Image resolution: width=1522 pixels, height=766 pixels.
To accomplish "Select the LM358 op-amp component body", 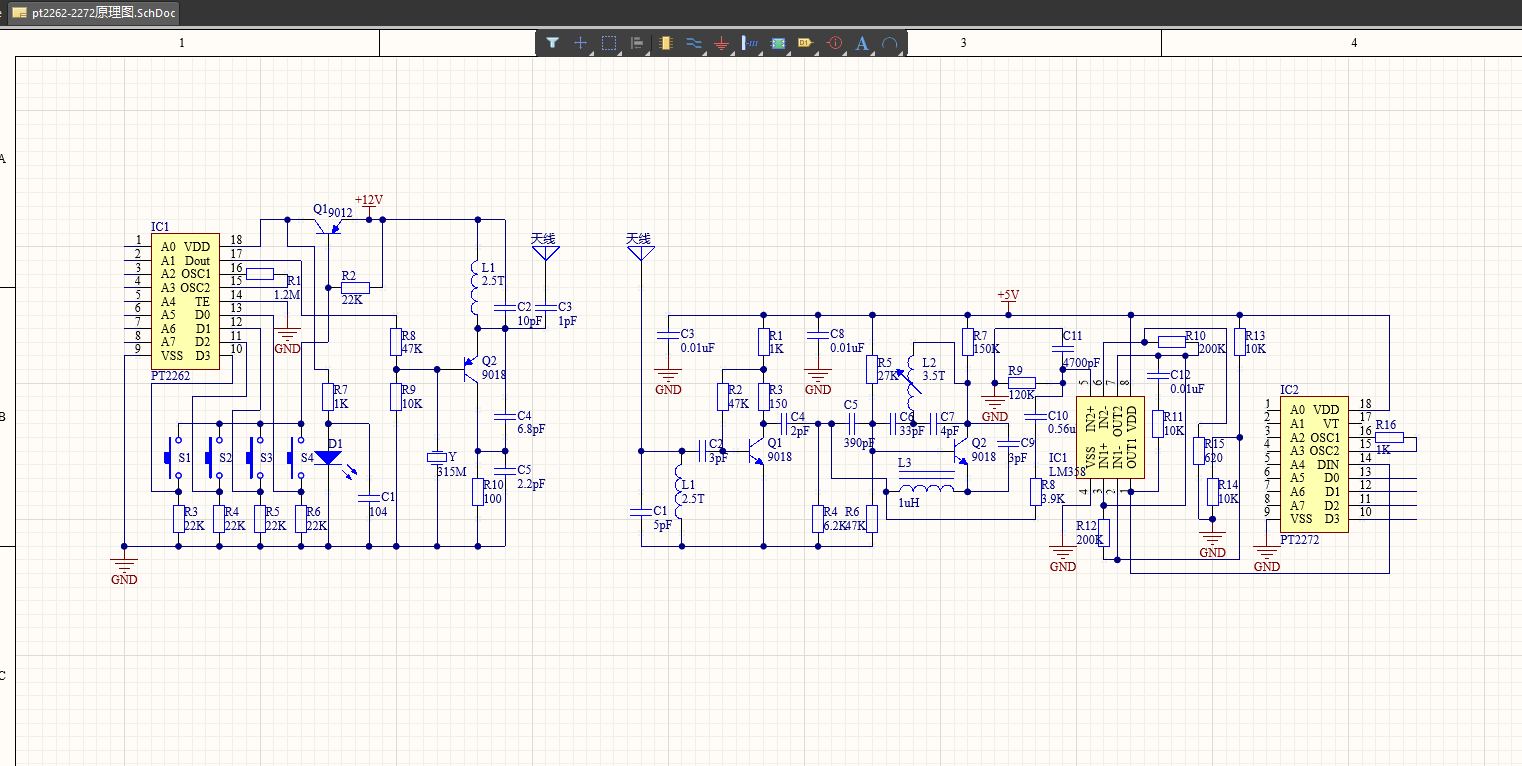I will click(x=1110, y=437).
